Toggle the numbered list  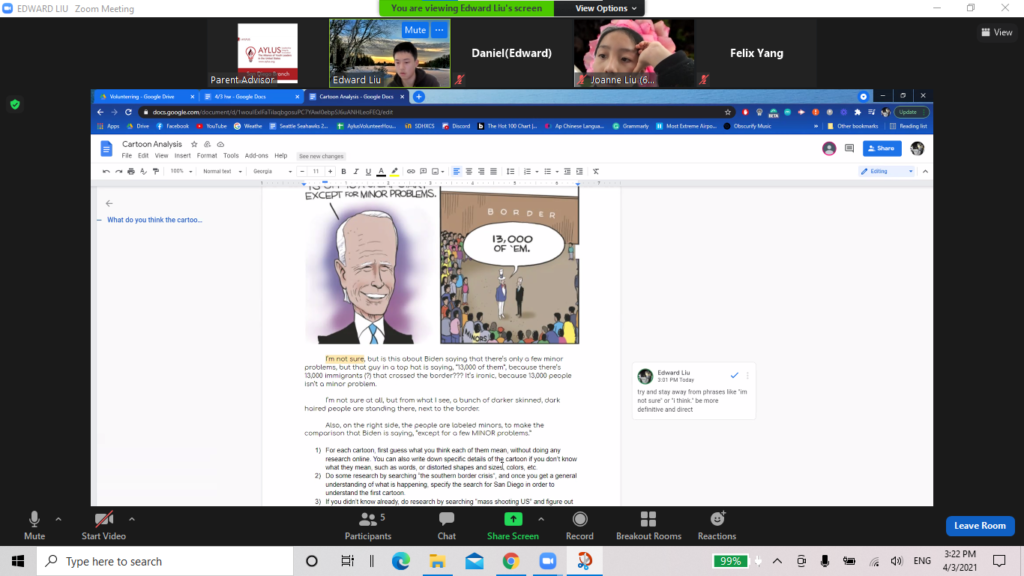coord(527,171)
